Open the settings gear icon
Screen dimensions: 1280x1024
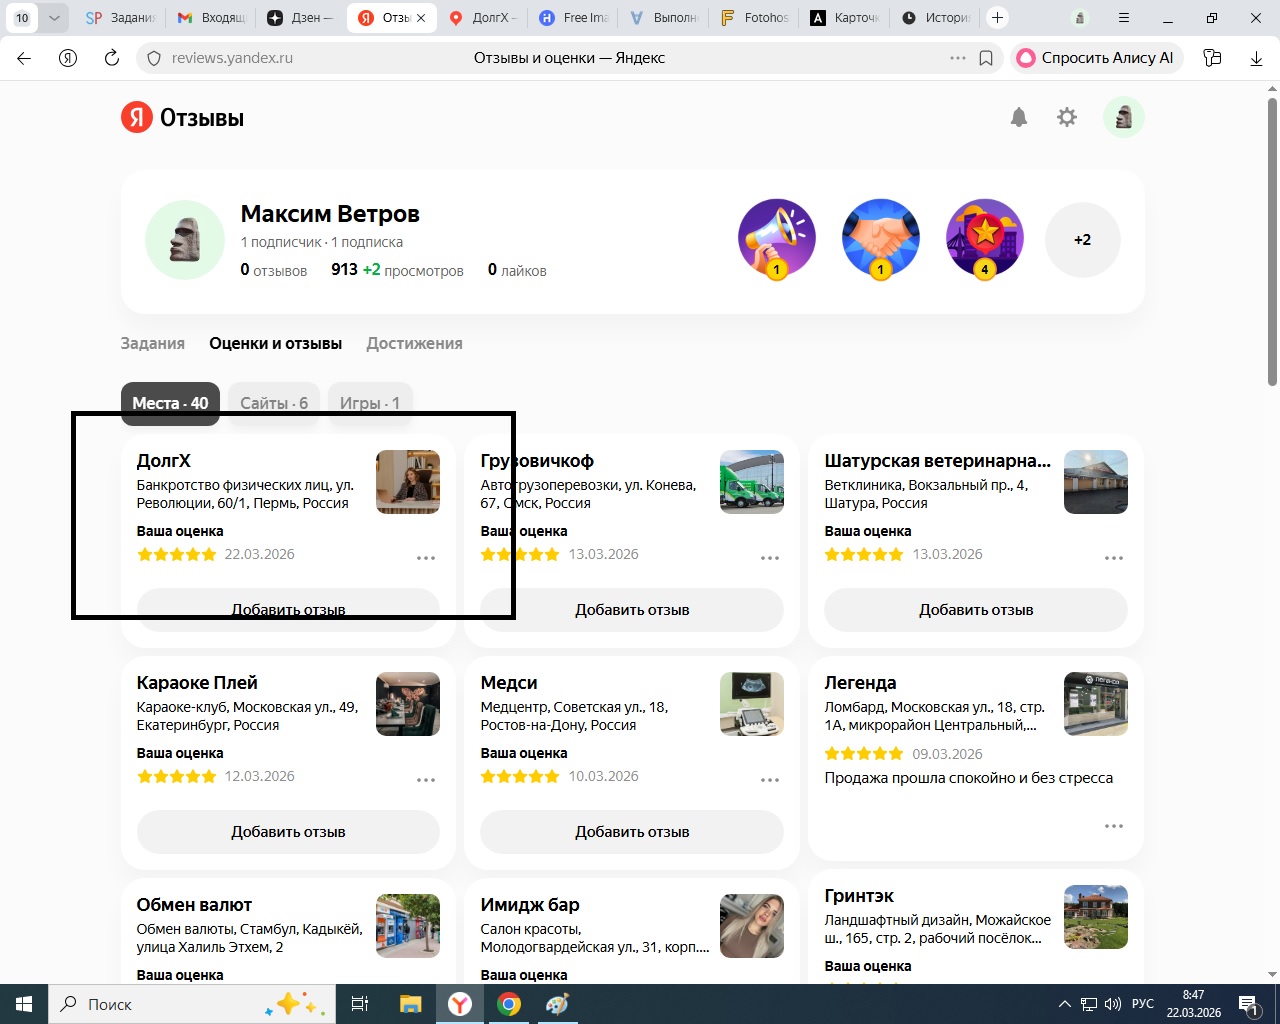tap(1067, 118)
